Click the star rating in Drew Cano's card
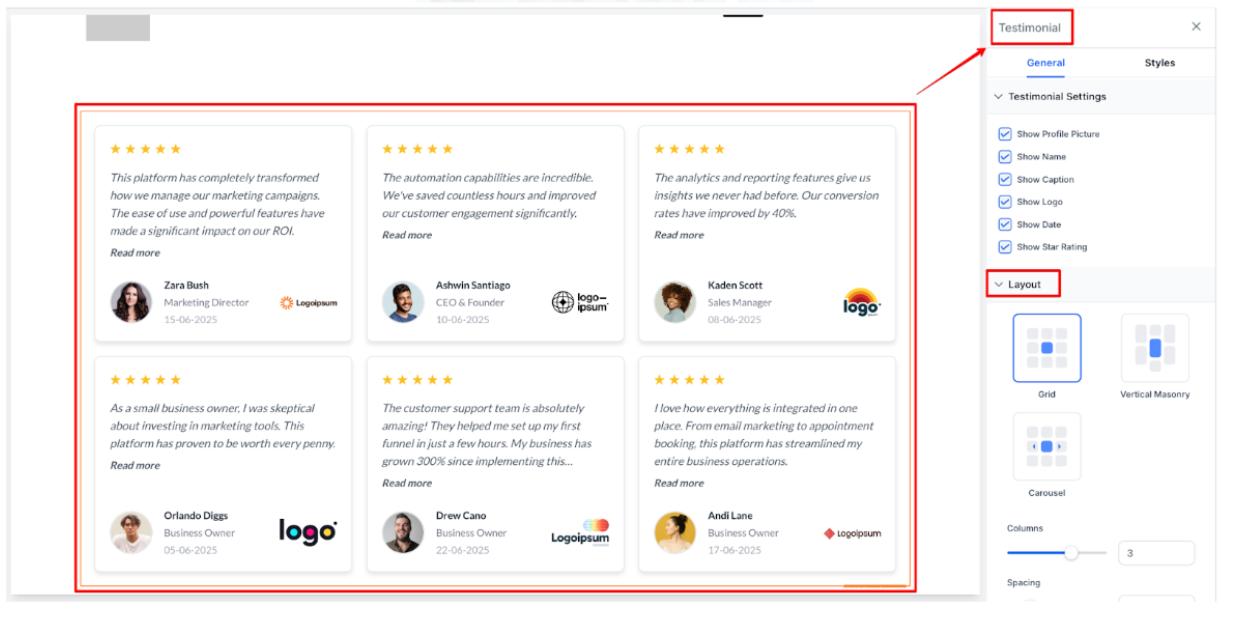 click(x=417, y=380)
